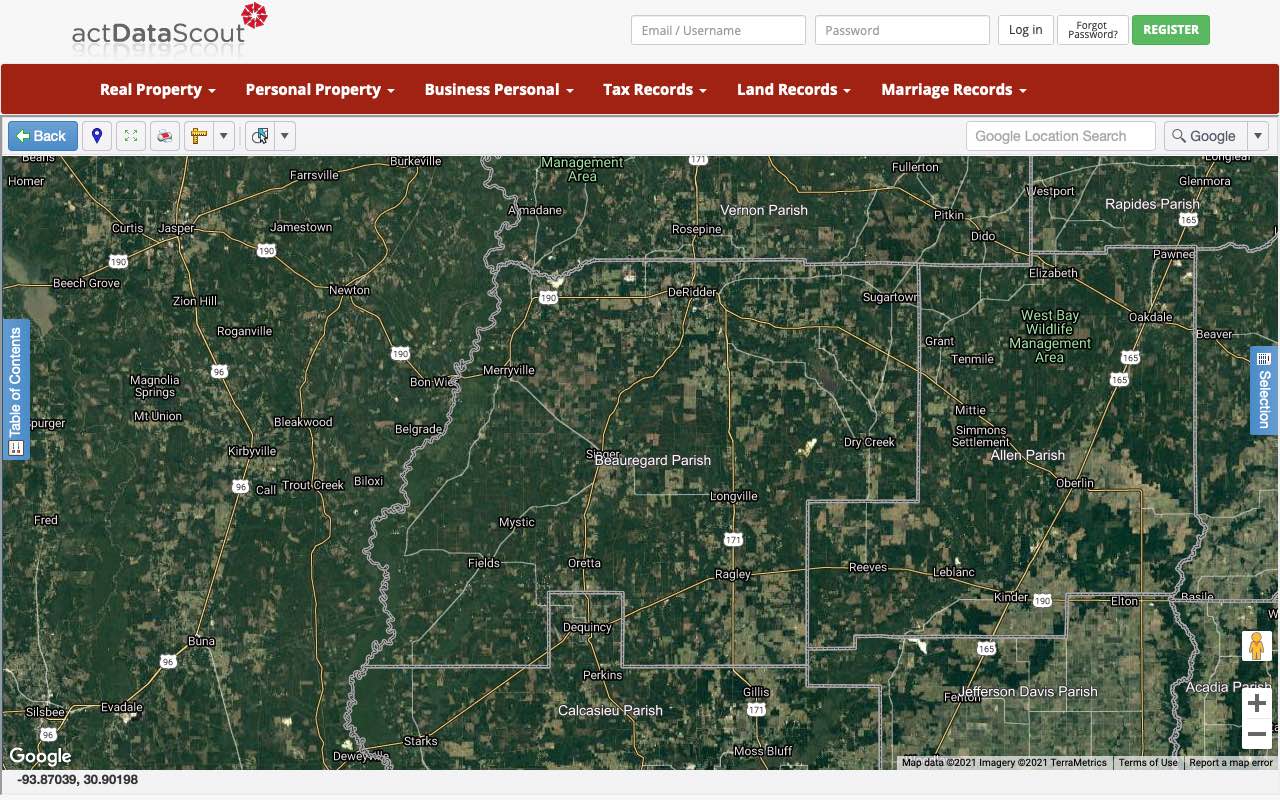The height and width of the screenshot is (800, 1280).
Task: Expand the Google search provider dropdown arrow
Action: 1259,136
